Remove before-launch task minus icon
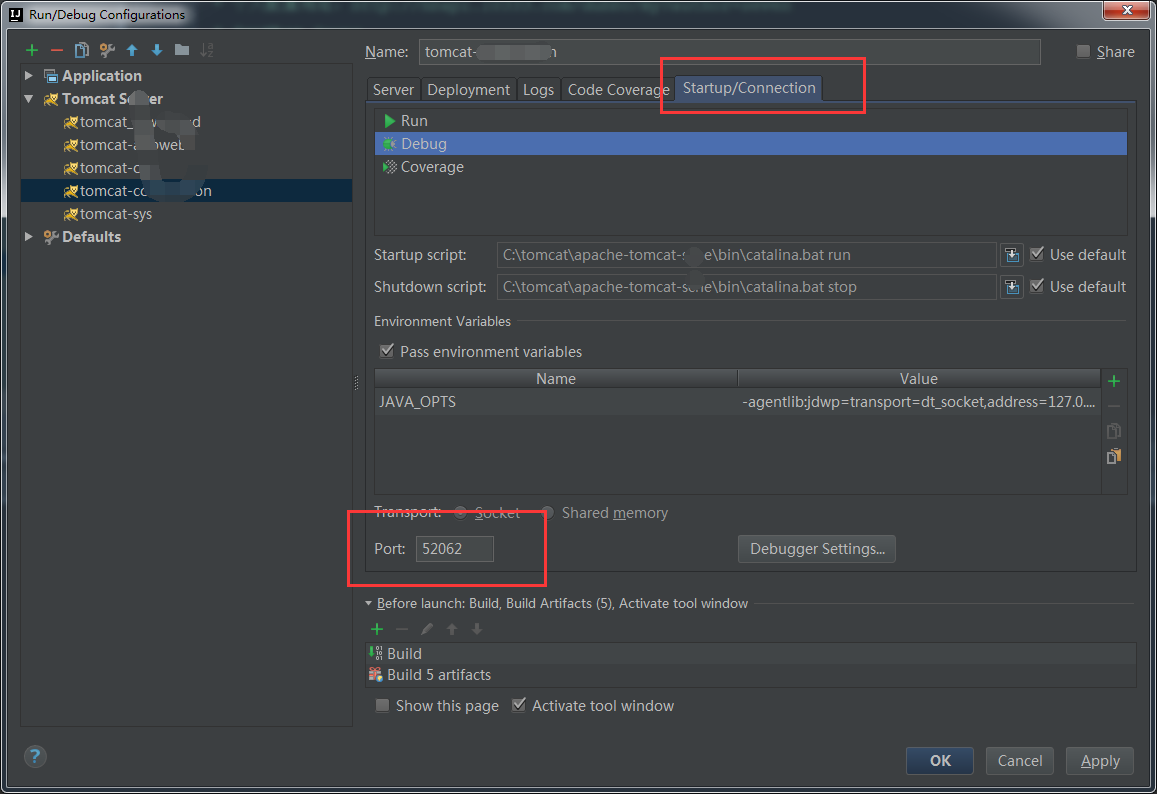The image size is (1157, 794). (x=402, y=629)
